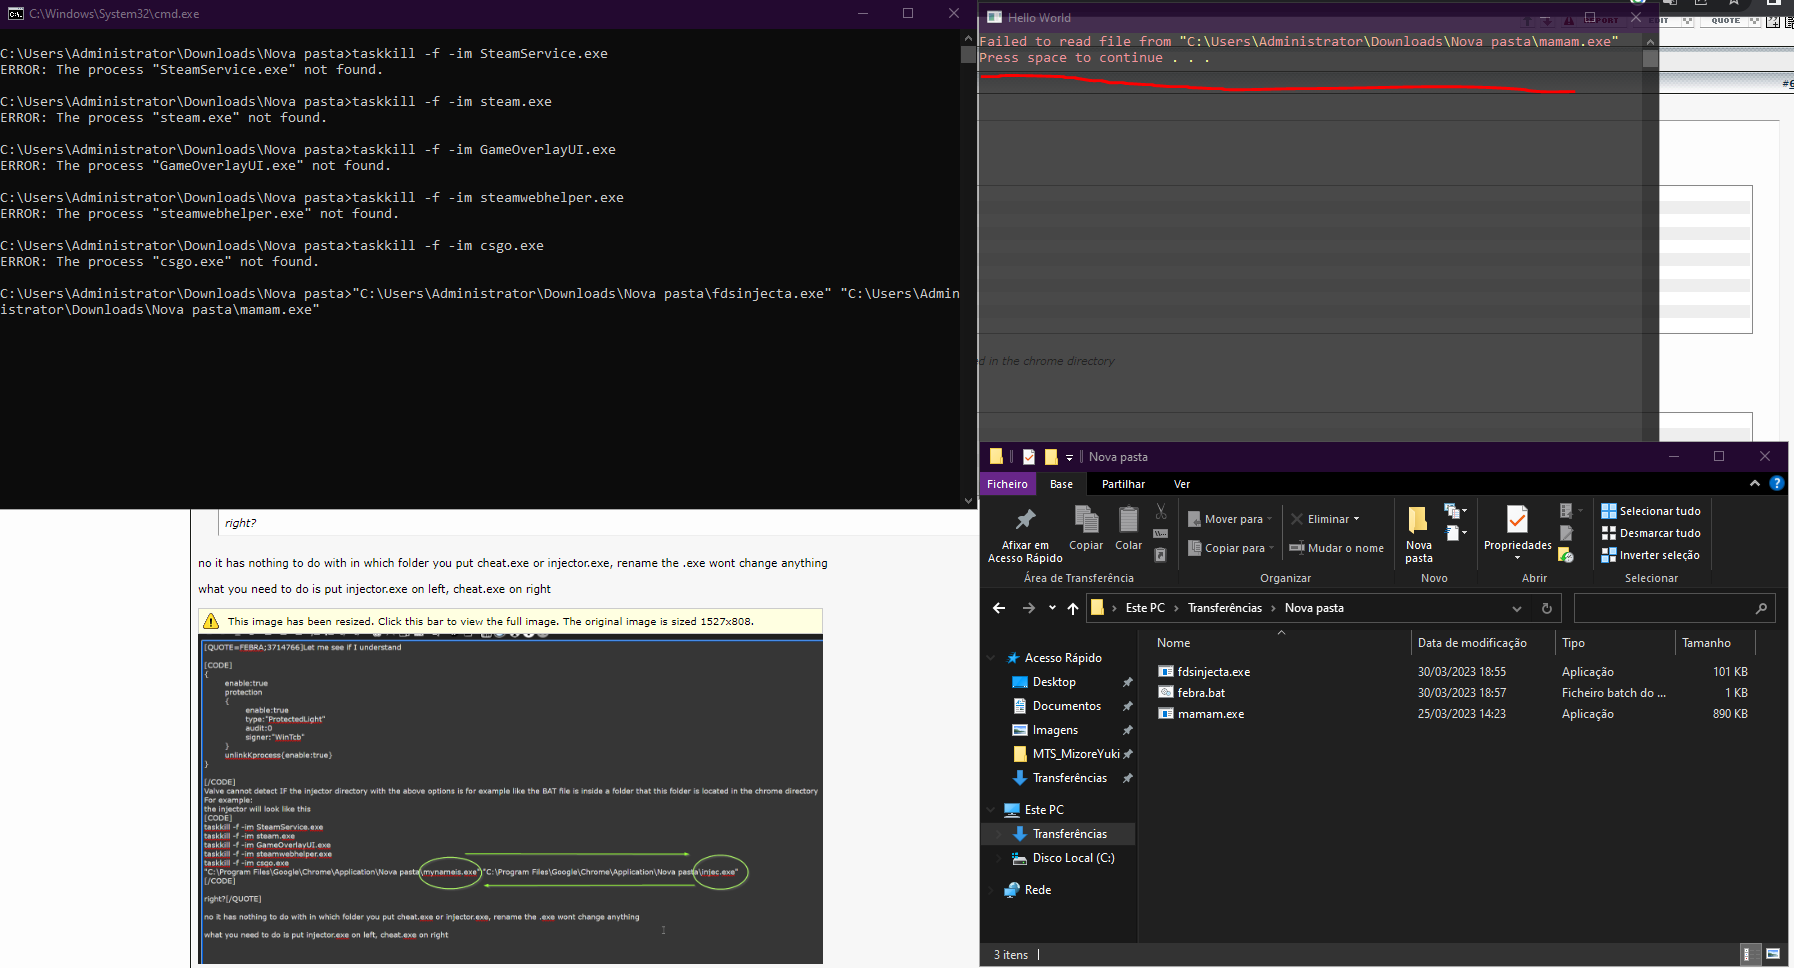Screen dimensions: 1794x968
Task: Go up one folder level arrow
Action: click(x=1073, y=608)
